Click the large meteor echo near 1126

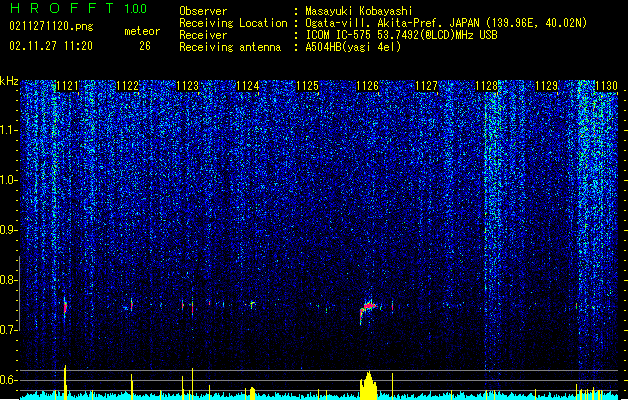point(368,309)
